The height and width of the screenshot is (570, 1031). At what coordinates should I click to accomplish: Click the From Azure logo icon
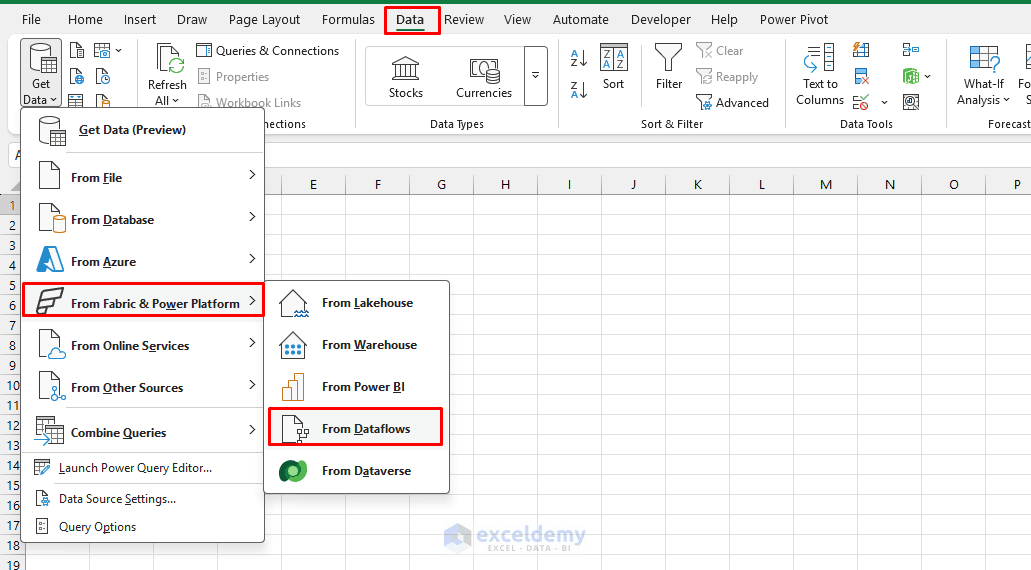50,259
